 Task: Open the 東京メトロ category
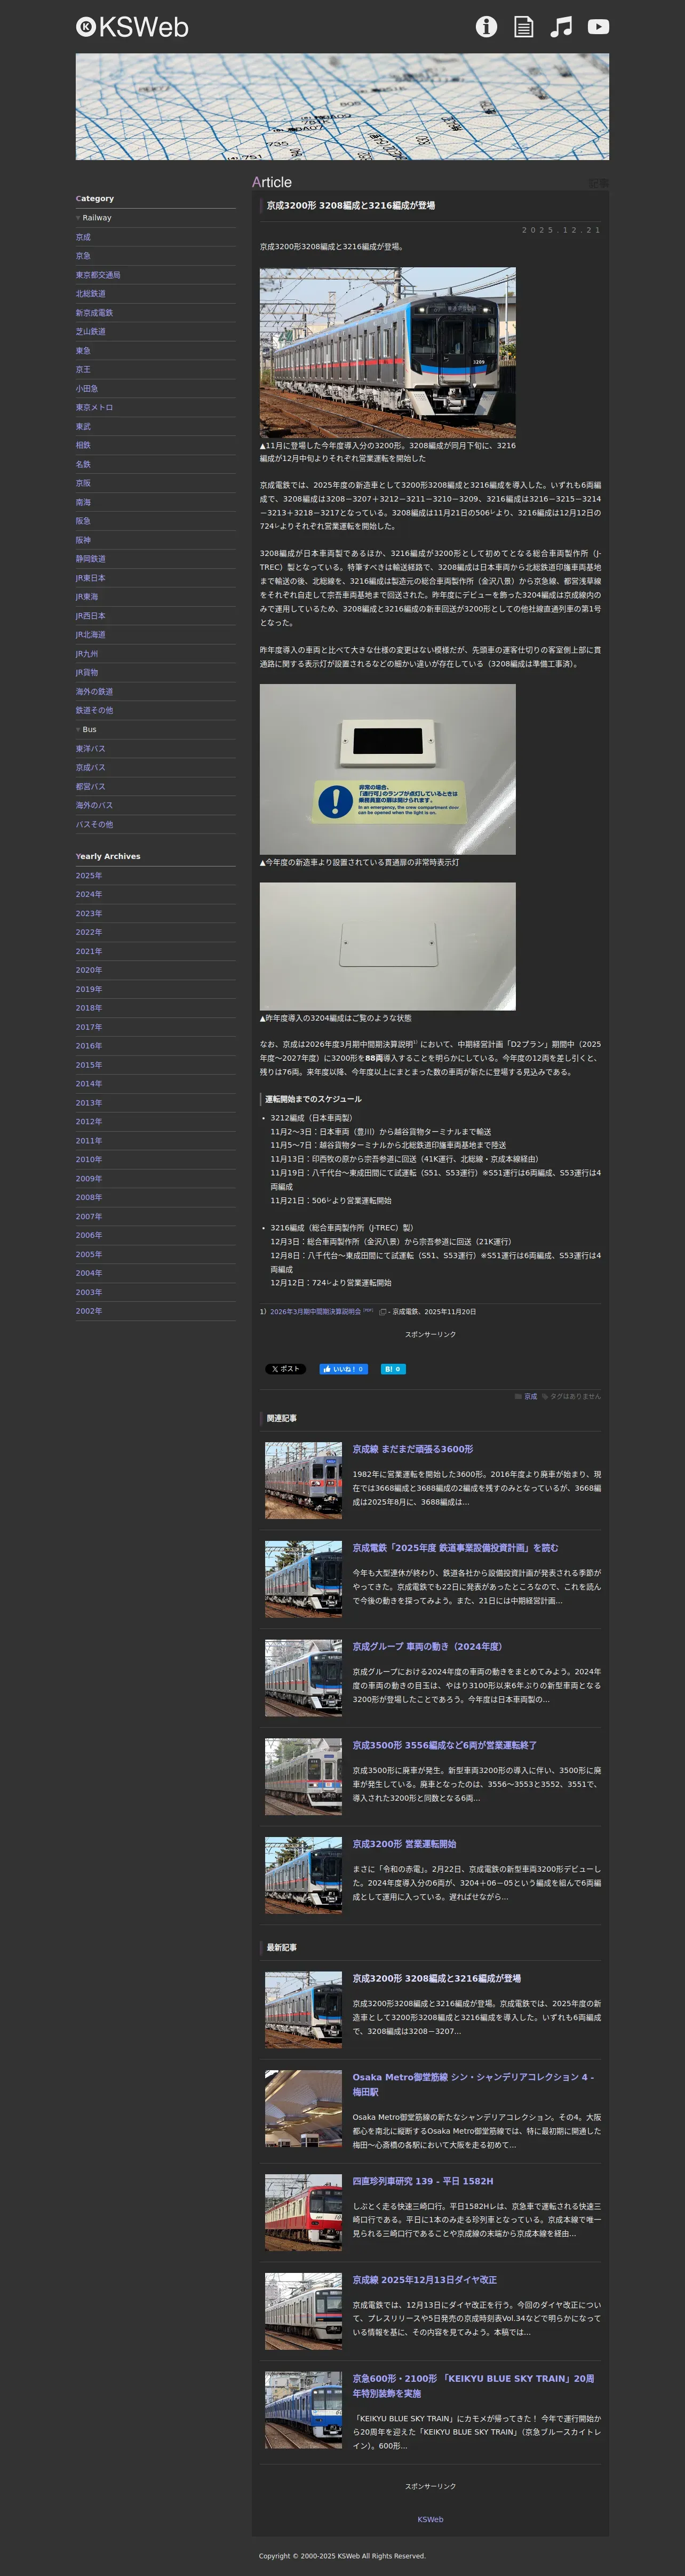[x=94, y=407]
